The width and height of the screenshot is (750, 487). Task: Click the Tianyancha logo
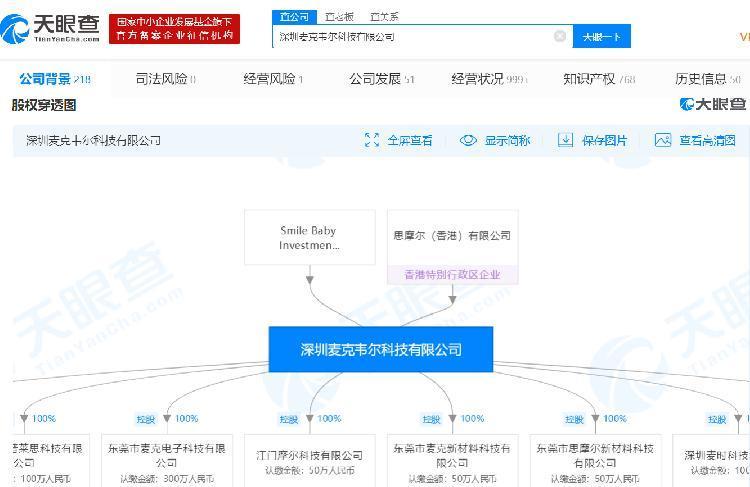coord(52,27)
